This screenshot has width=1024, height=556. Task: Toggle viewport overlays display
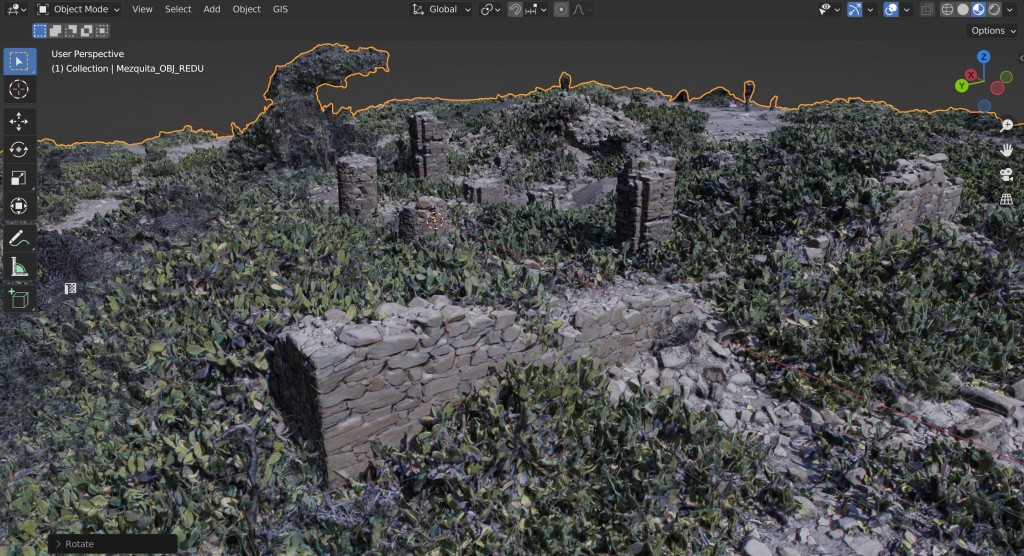[x=891, y=9]
